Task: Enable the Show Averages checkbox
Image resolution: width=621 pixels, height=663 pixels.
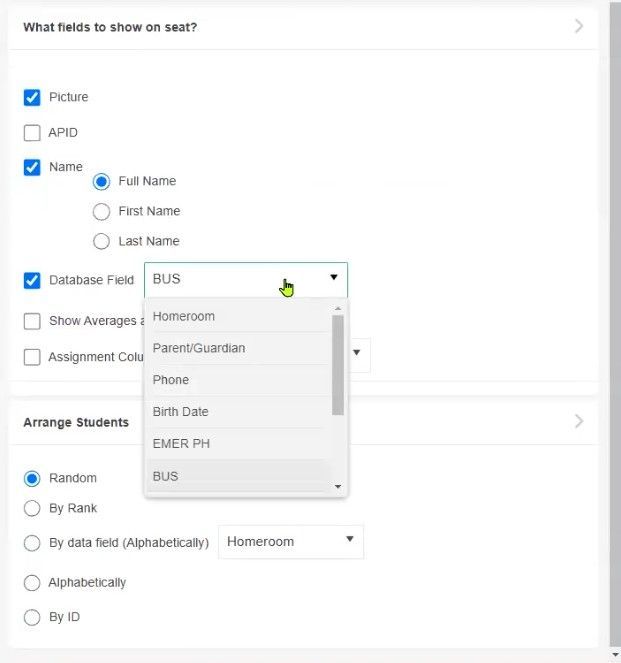Action: coord(32,321)
